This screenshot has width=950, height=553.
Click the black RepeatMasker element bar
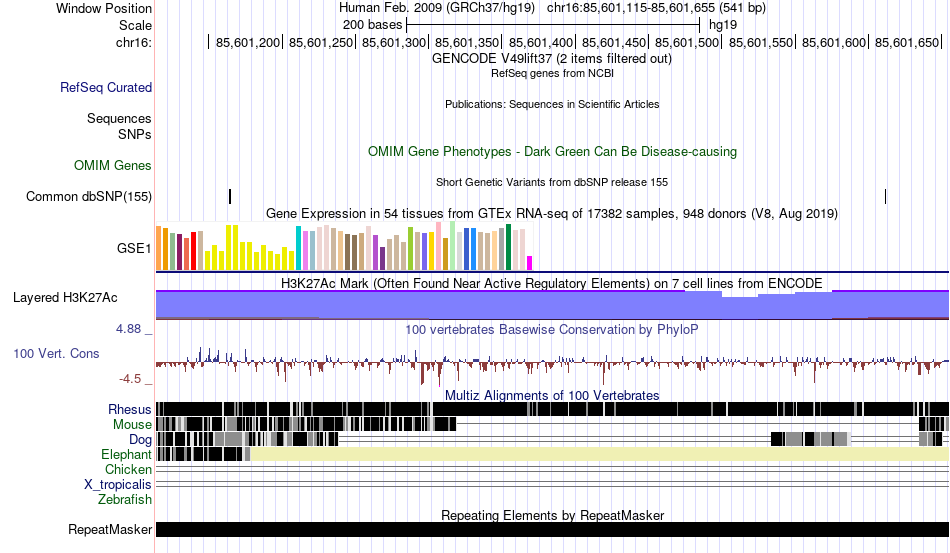click(552, 529)
